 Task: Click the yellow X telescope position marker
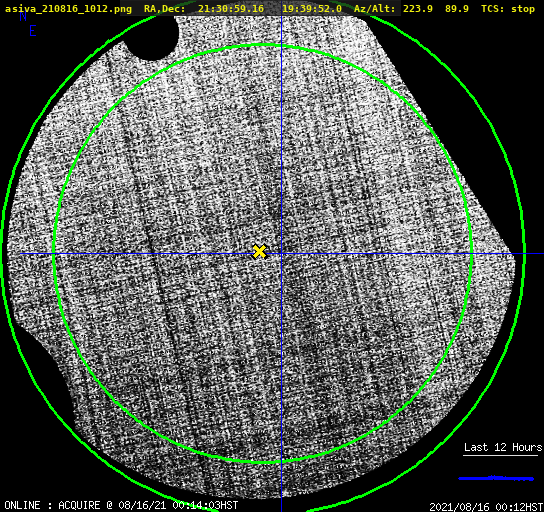(259, 251)
